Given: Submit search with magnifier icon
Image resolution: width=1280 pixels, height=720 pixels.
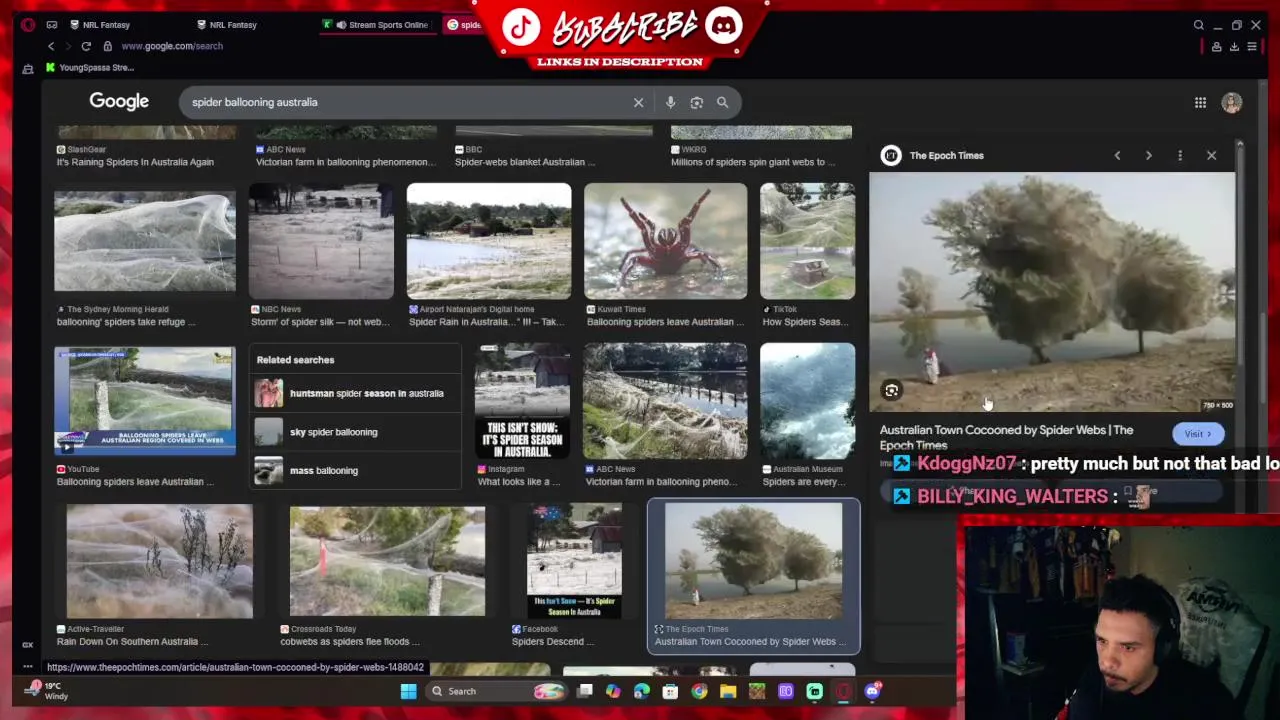Looking at the screenshot, I should pos(722,102).
